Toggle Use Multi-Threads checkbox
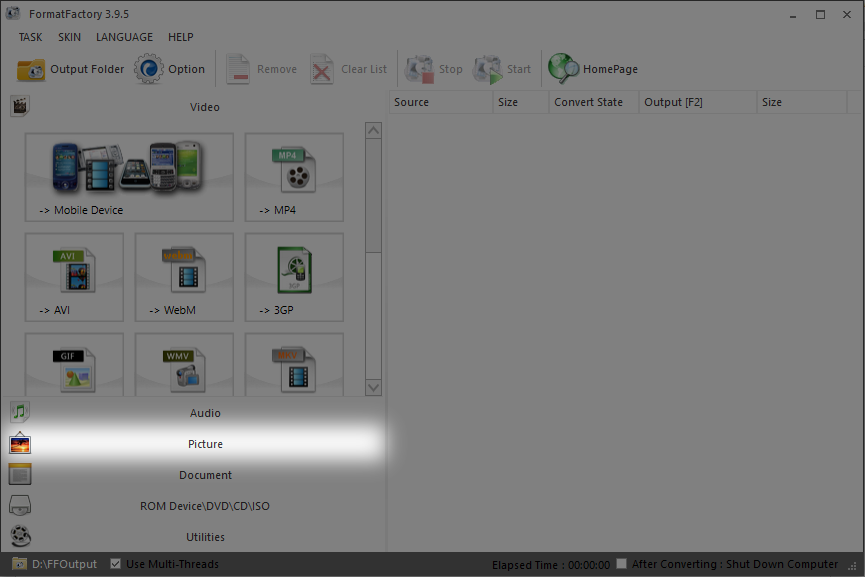This screenshot has width=865, height=577. pos(116,564)
